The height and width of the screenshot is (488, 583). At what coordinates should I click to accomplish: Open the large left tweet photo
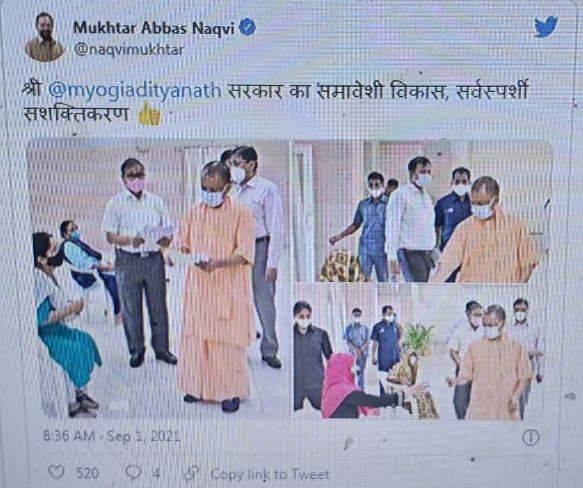(x=158, y=279)
